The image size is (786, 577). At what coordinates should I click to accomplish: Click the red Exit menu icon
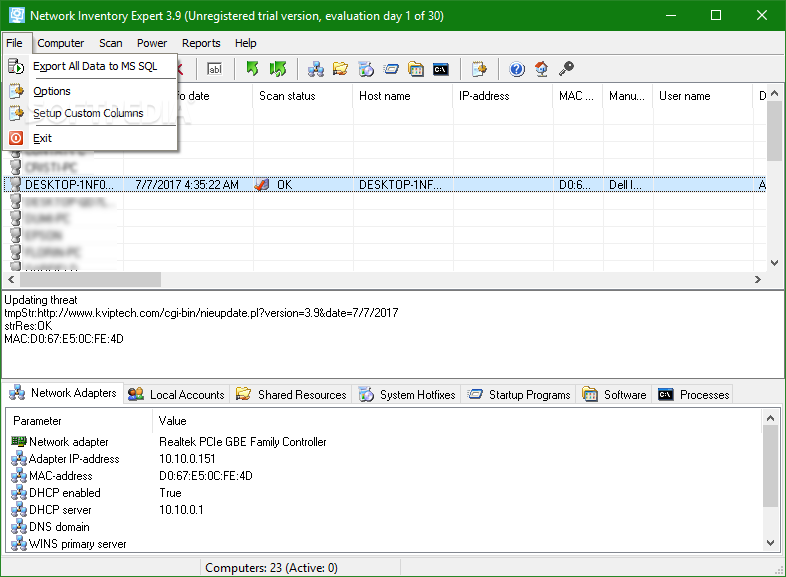coord(16,138)
